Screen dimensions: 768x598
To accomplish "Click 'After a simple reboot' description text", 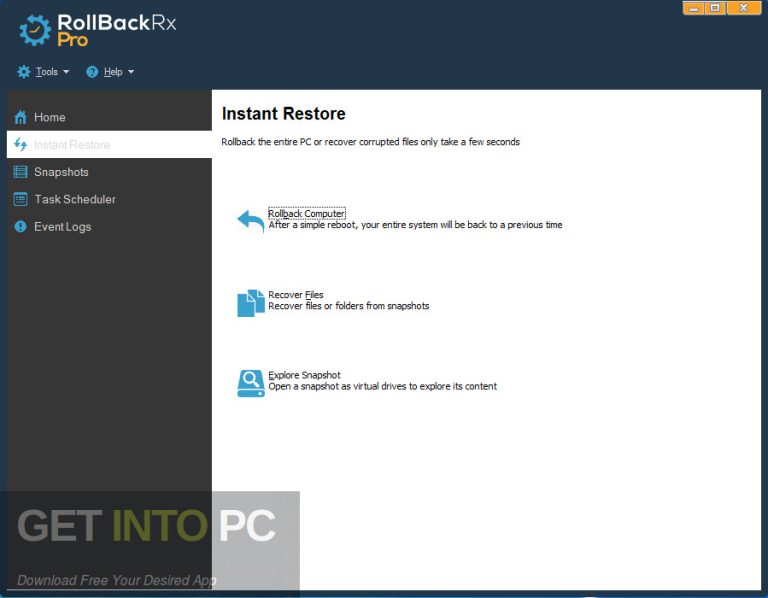I will click(415, 225).
